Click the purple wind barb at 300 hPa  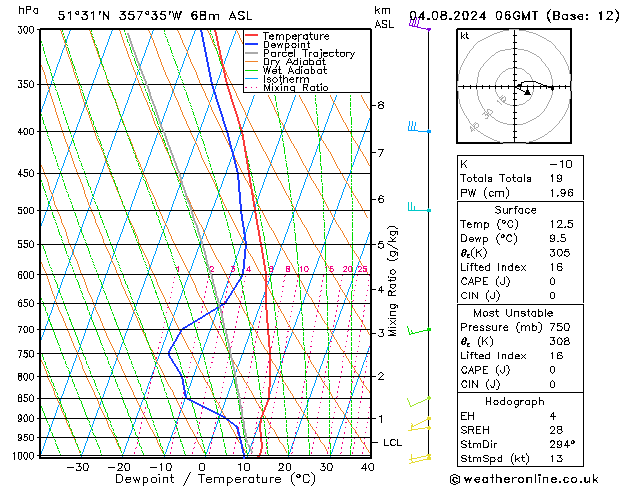[420, 25]
